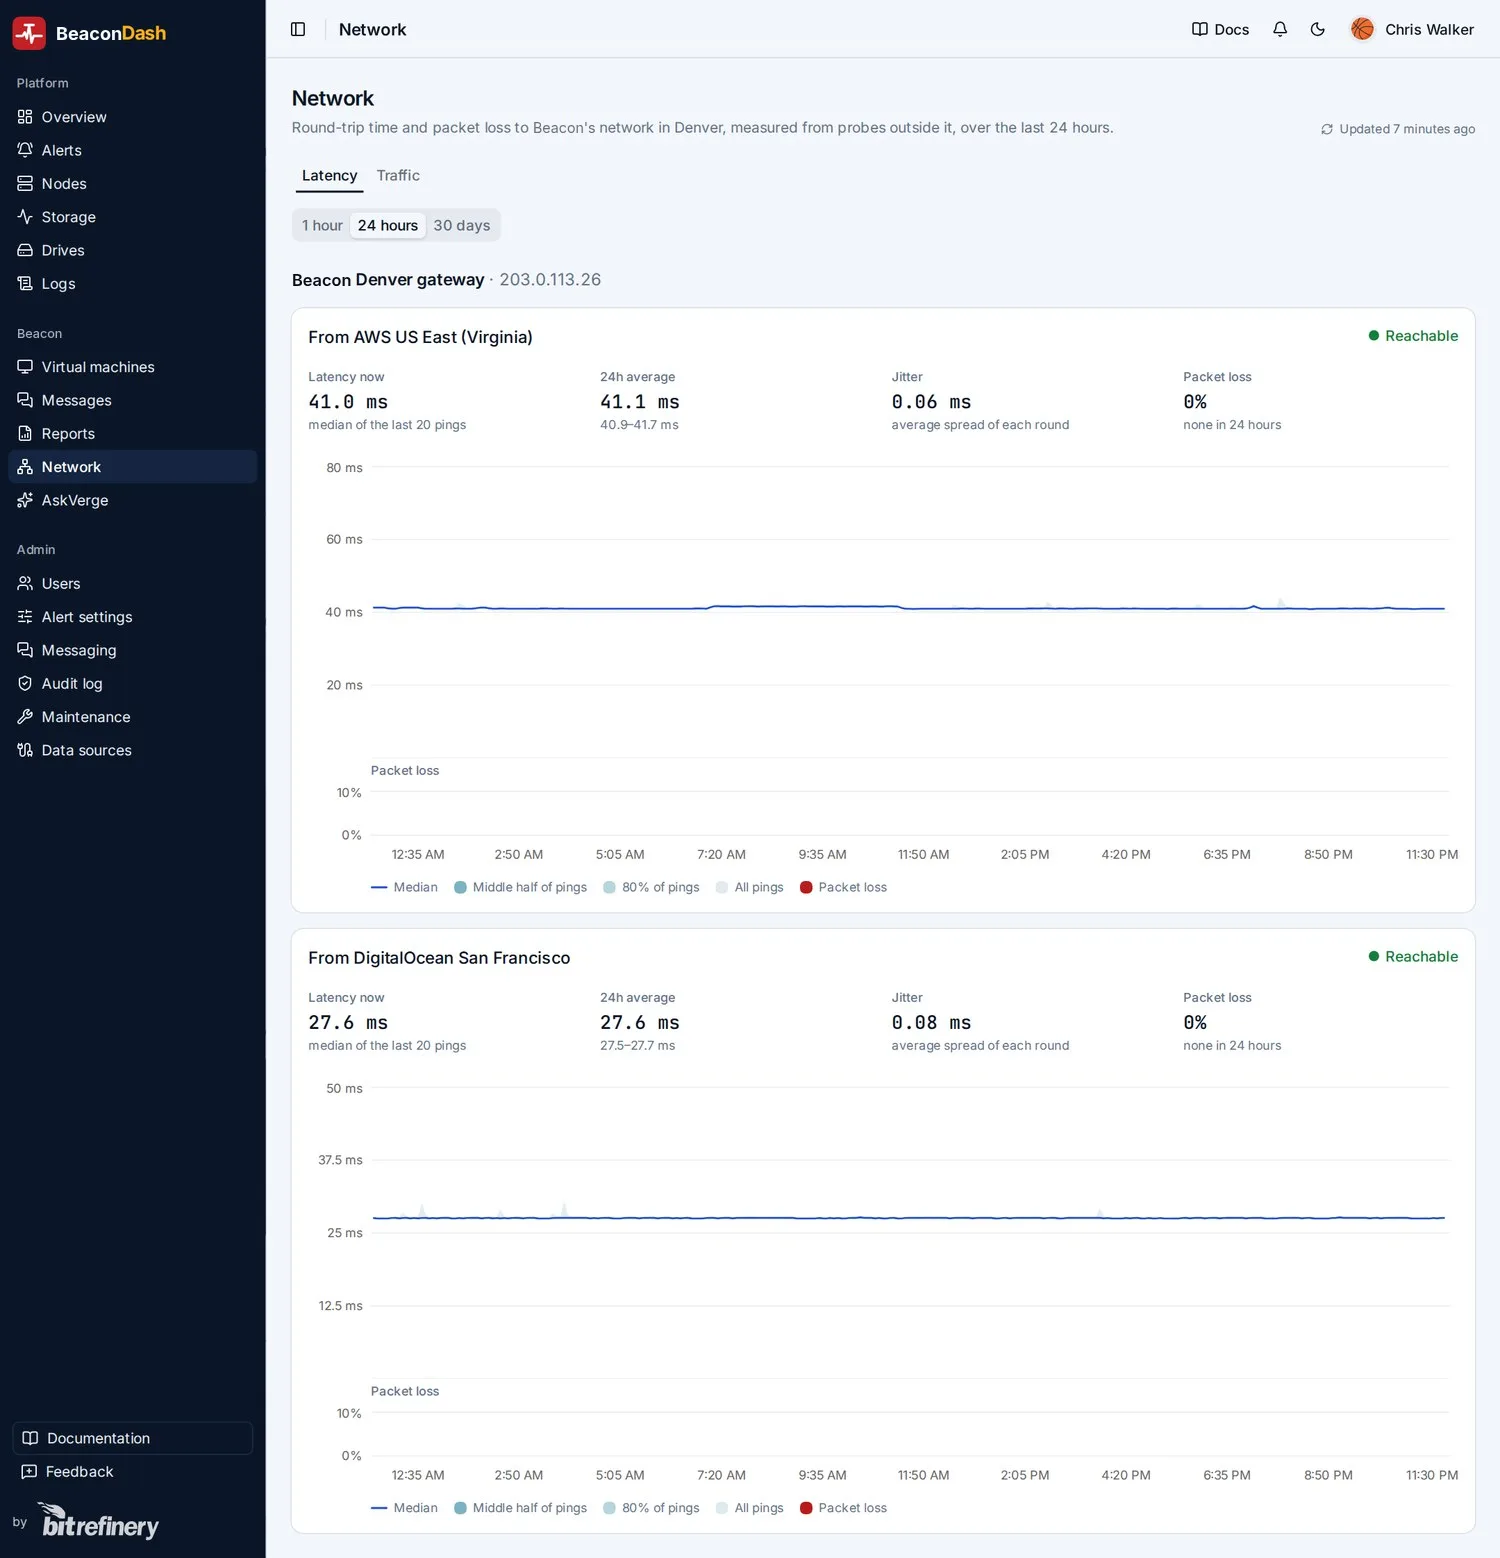Screen dimensions: 1500x1558
Task: Click the Virtual machines monitor icon
Action: click(x=25, y=367)
